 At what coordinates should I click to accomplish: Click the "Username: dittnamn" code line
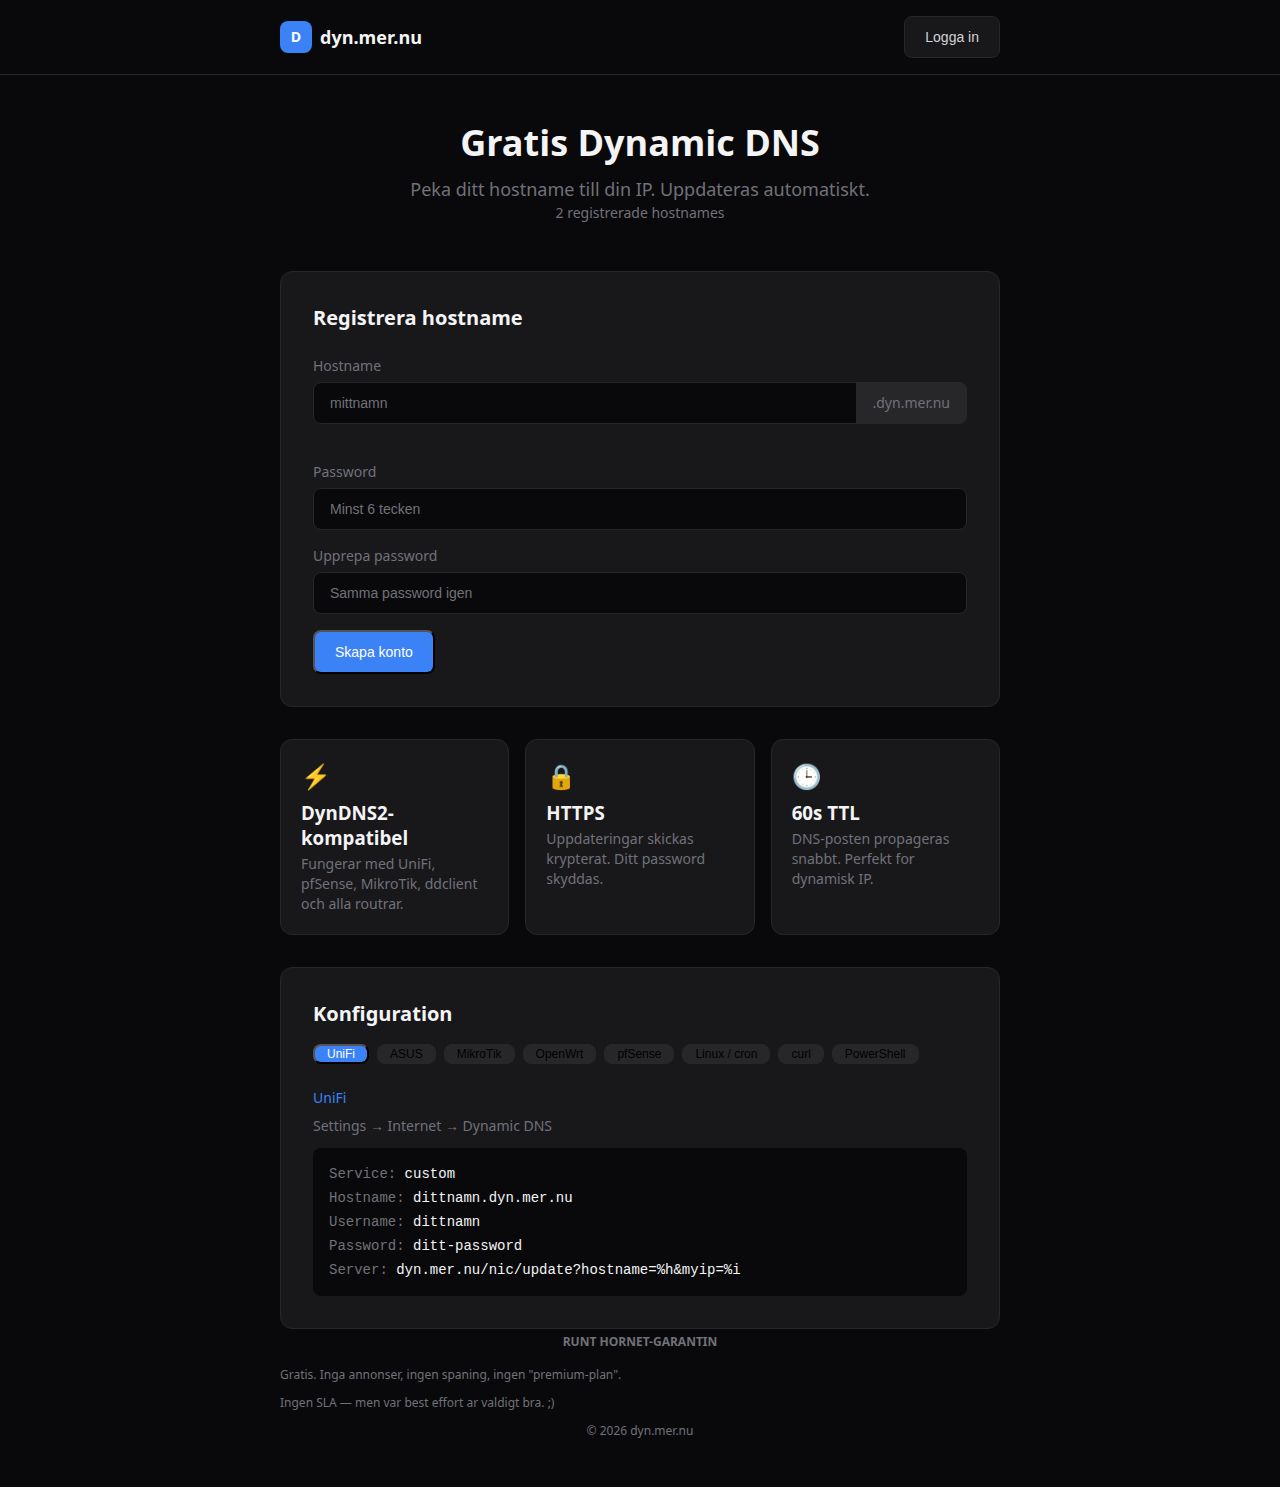click(405, 1221)
